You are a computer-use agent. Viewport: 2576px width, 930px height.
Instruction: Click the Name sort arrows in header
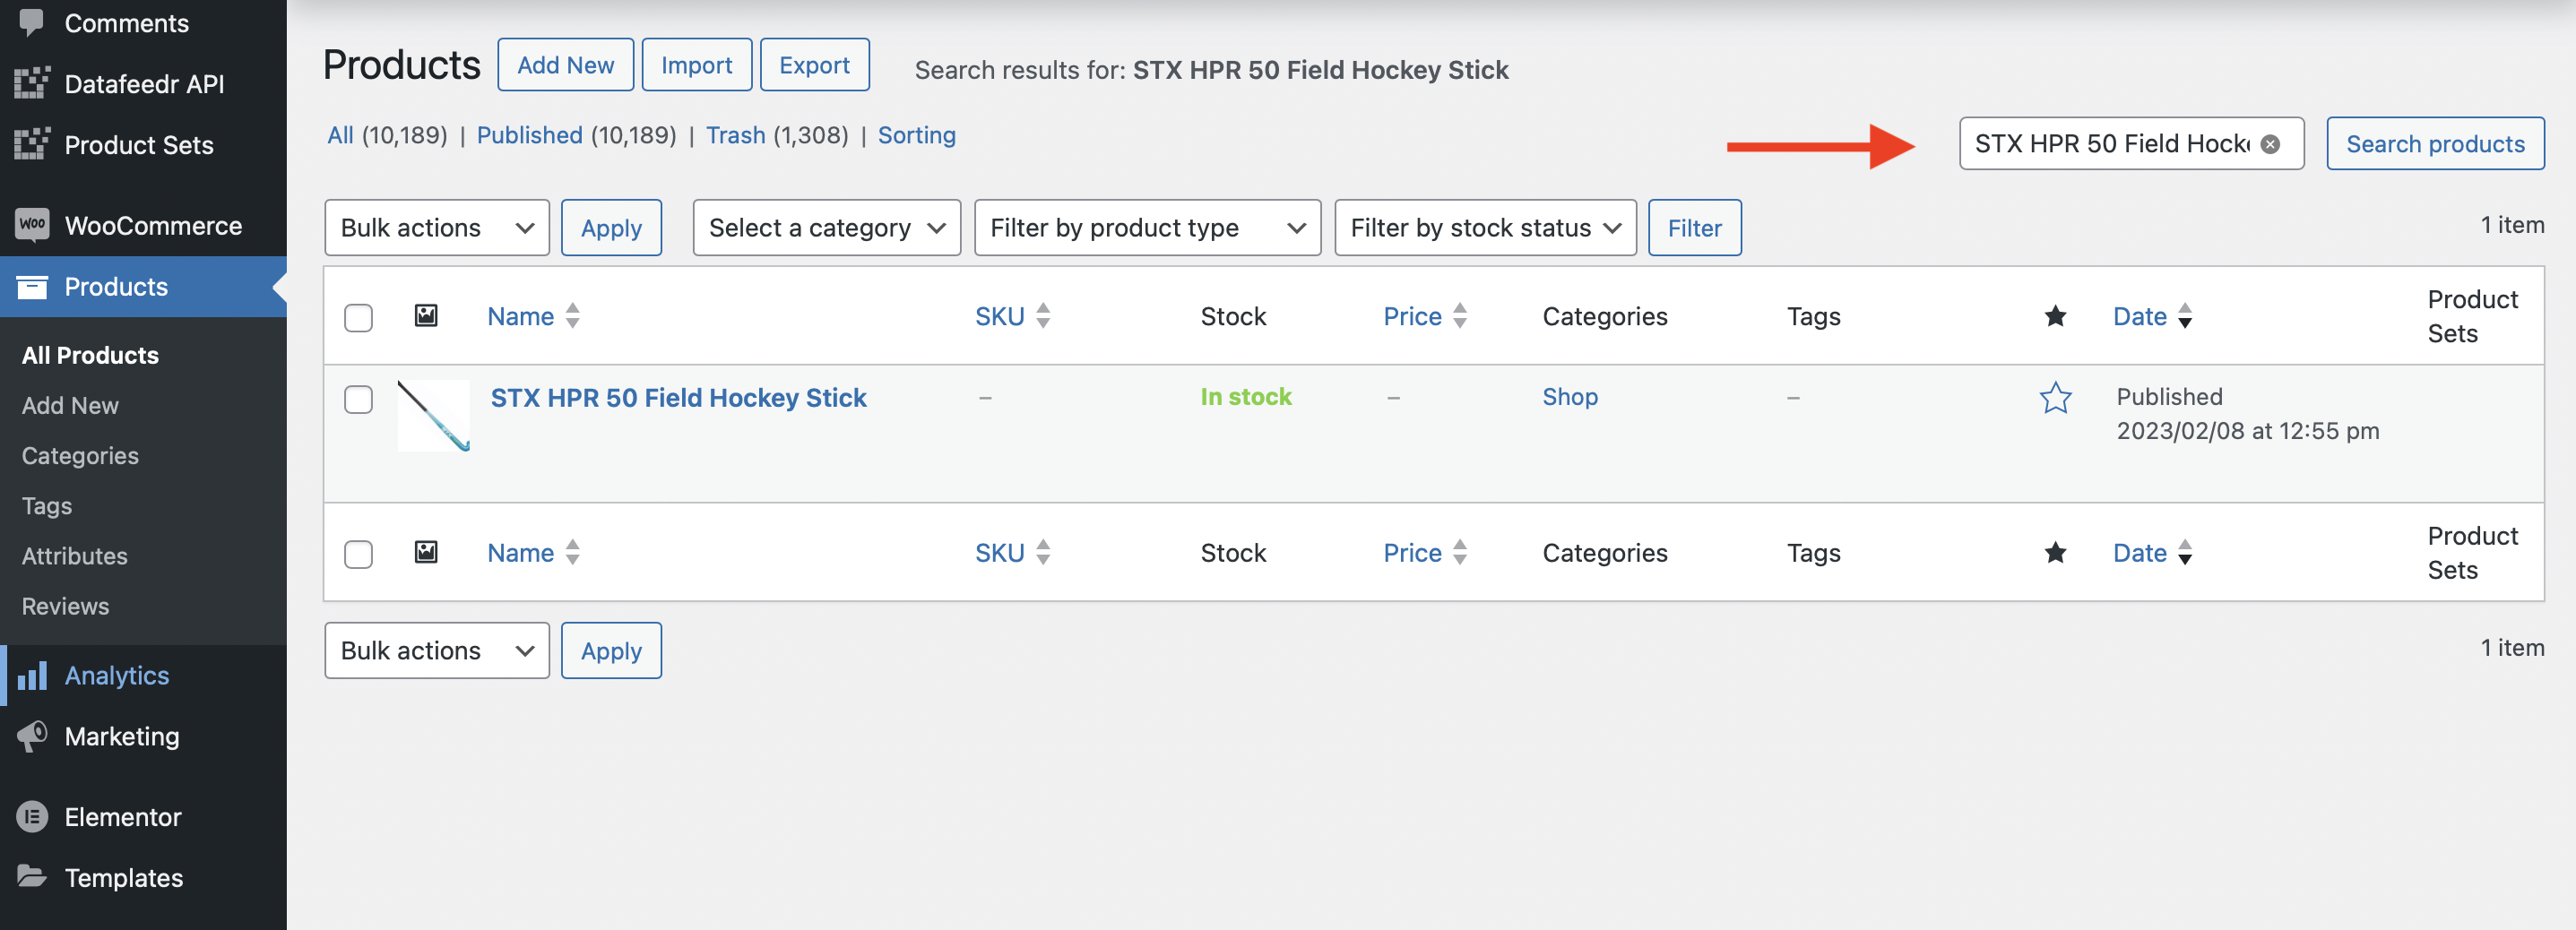click(573, 316)
